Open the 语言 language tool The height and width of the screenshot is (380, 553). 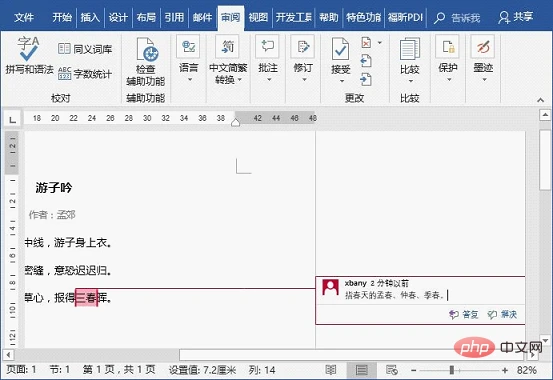click(188, 46)
